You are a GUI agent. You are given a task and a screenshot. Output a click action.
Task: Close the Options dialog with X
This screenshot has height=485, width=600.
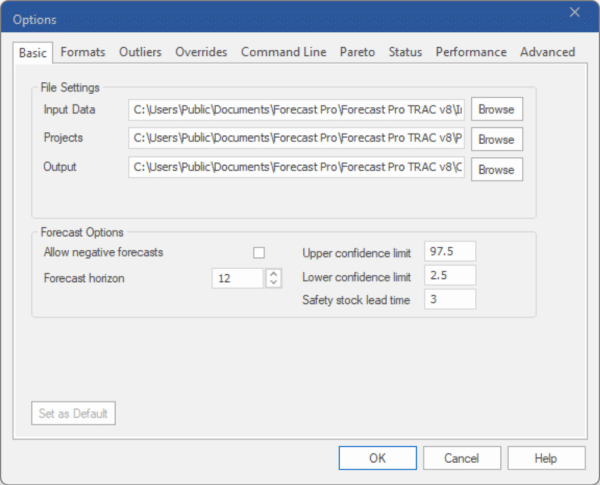tap(574, 12)
